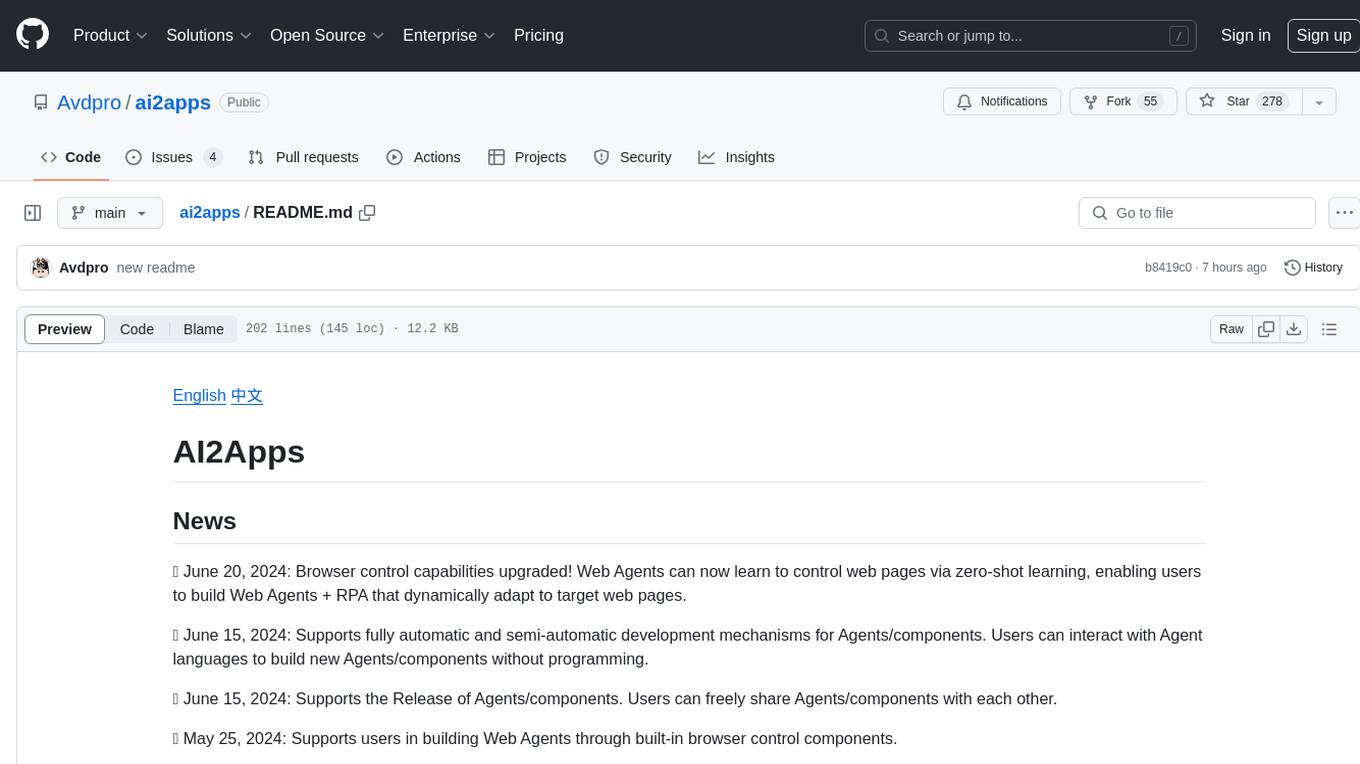Open the main branch selector

point(110,213)
